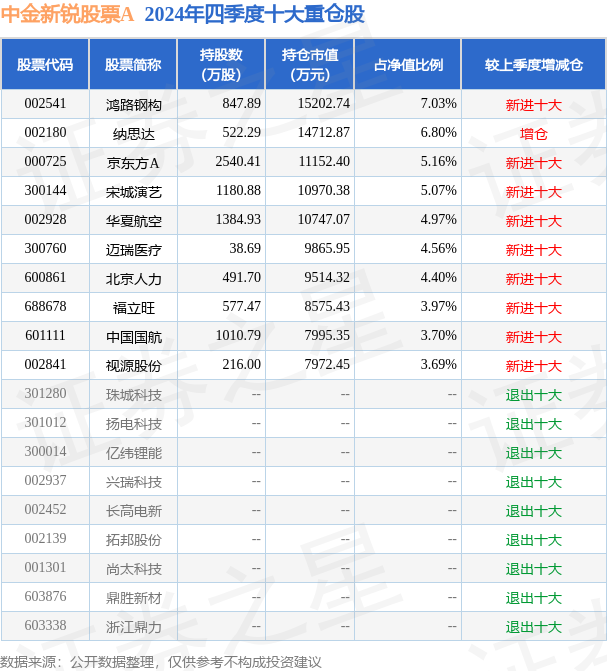Click the 股票简称 column header
Viewport: 607px width, 671px height.
tap(133, 65)
